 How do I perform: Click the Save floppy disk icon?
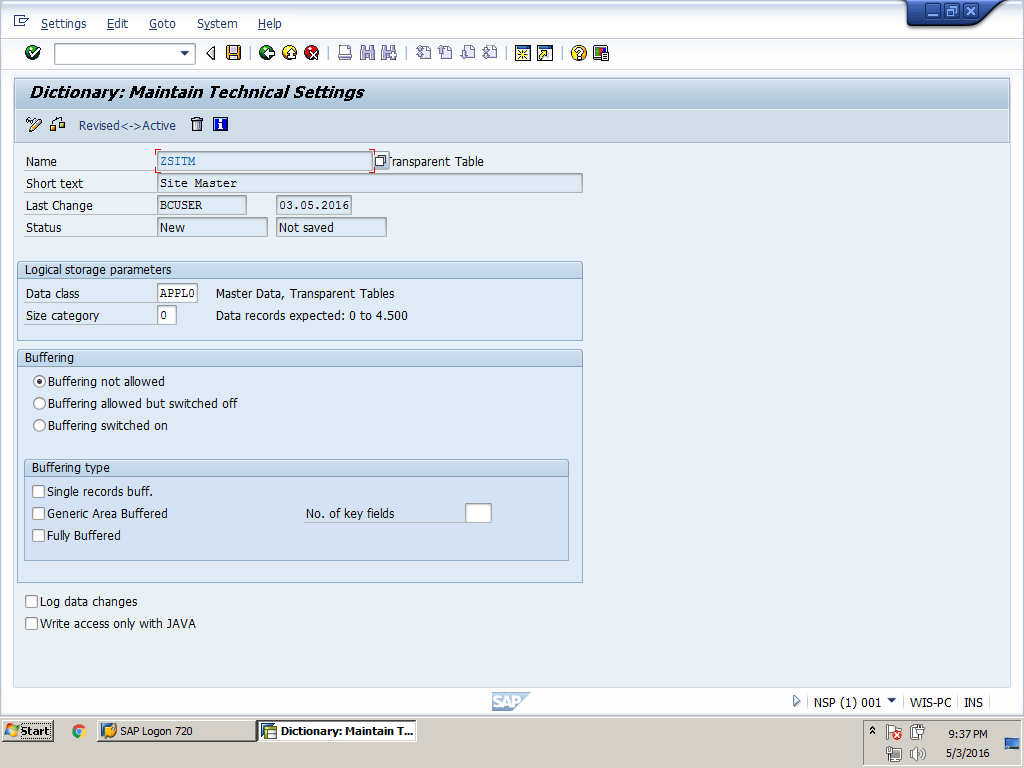pos(233,53)
